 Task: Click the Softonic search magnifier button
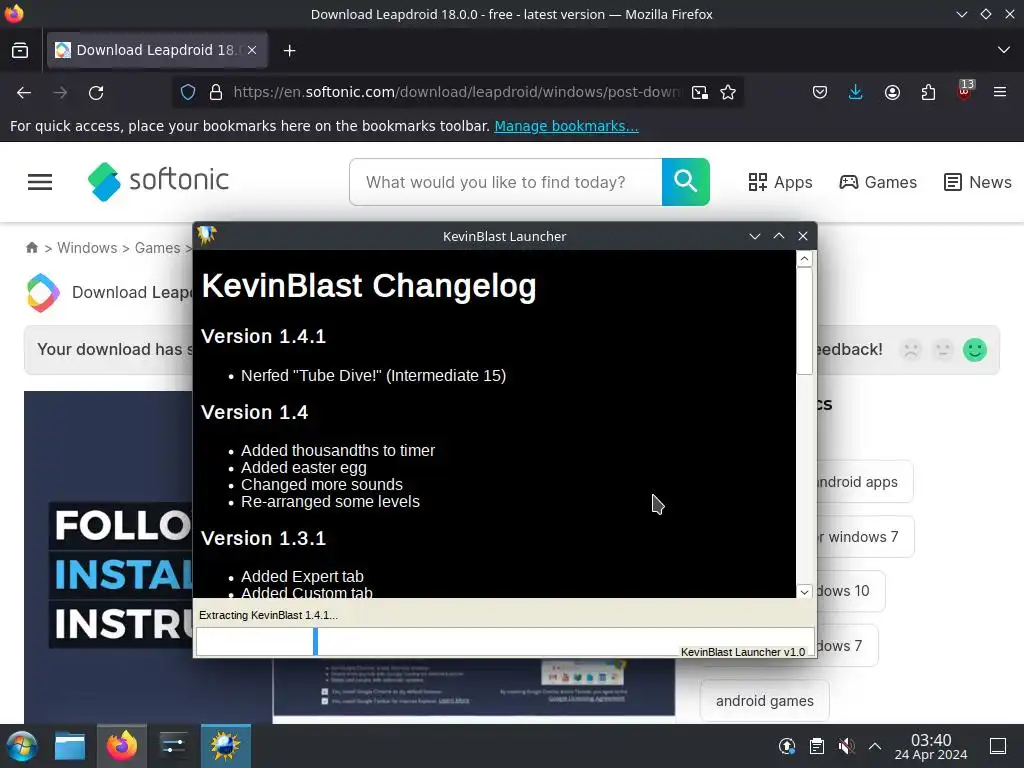pos(686,182)
